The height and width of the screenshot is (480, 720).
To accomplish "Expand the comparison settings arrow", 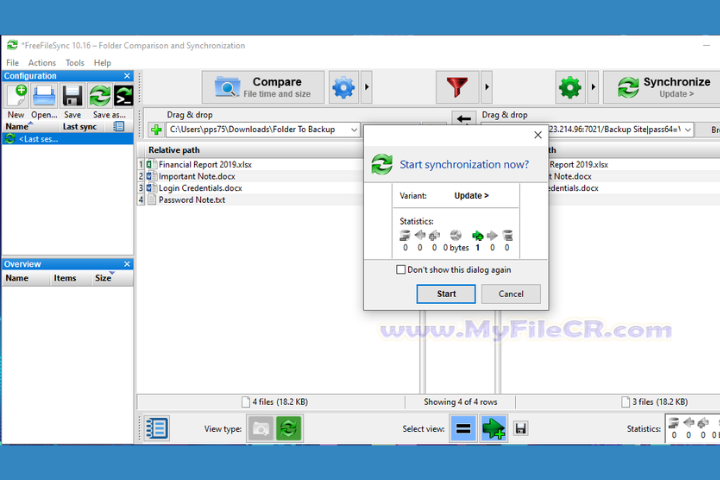I will pos(366,87).
